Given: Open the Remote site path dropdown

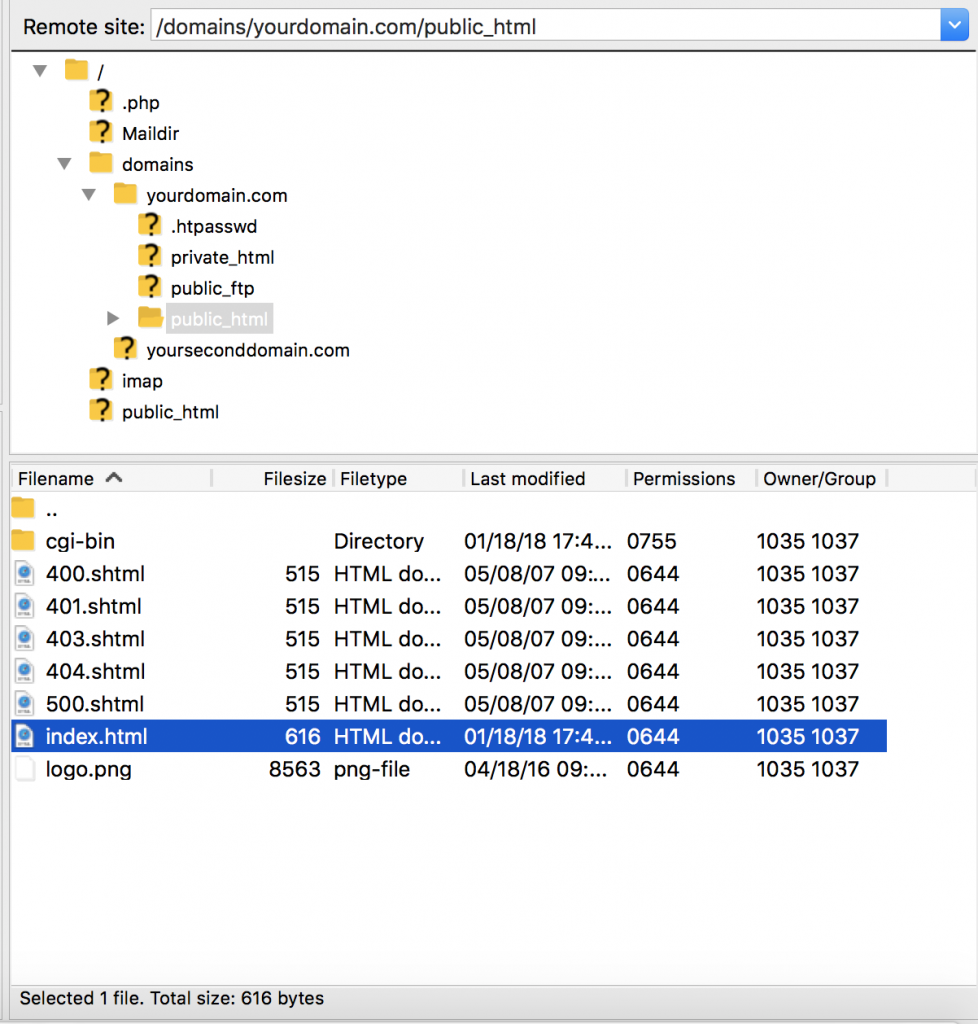Looking at the screenshot, I should [954, 25].
